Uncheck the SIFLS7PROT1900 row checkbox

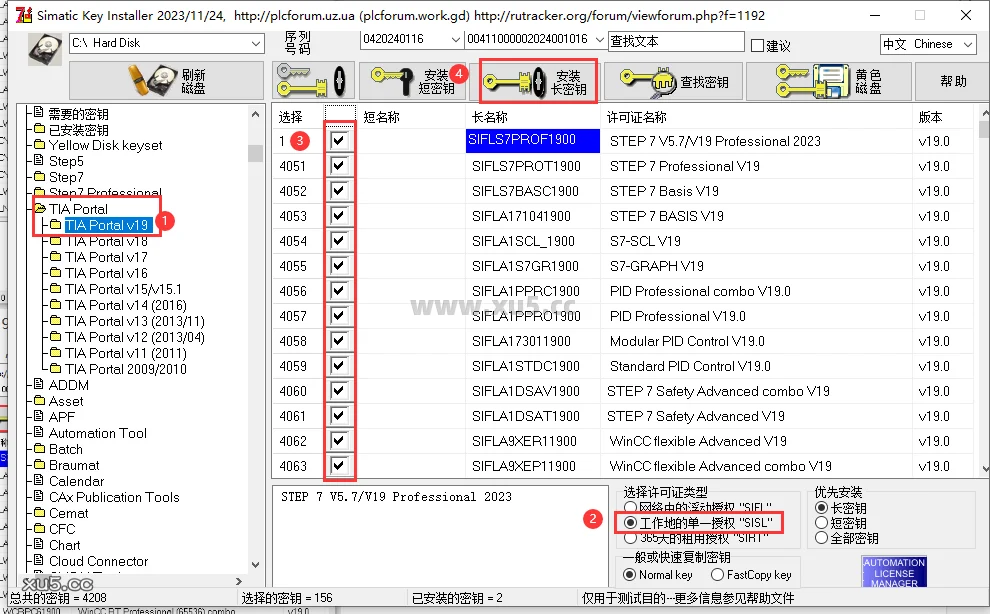pos(339,166)
